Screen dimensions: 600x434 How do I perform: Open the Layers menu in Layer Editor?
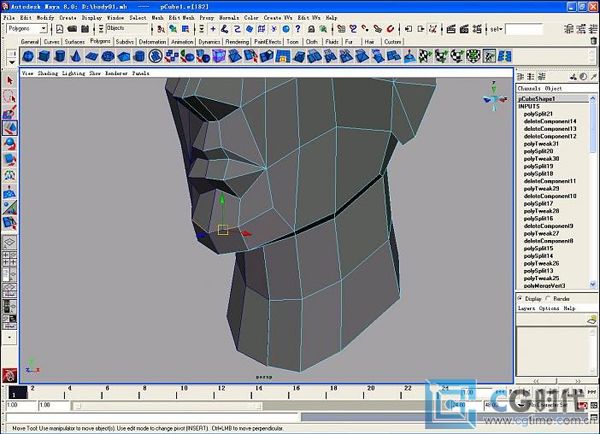pos(527,308)
